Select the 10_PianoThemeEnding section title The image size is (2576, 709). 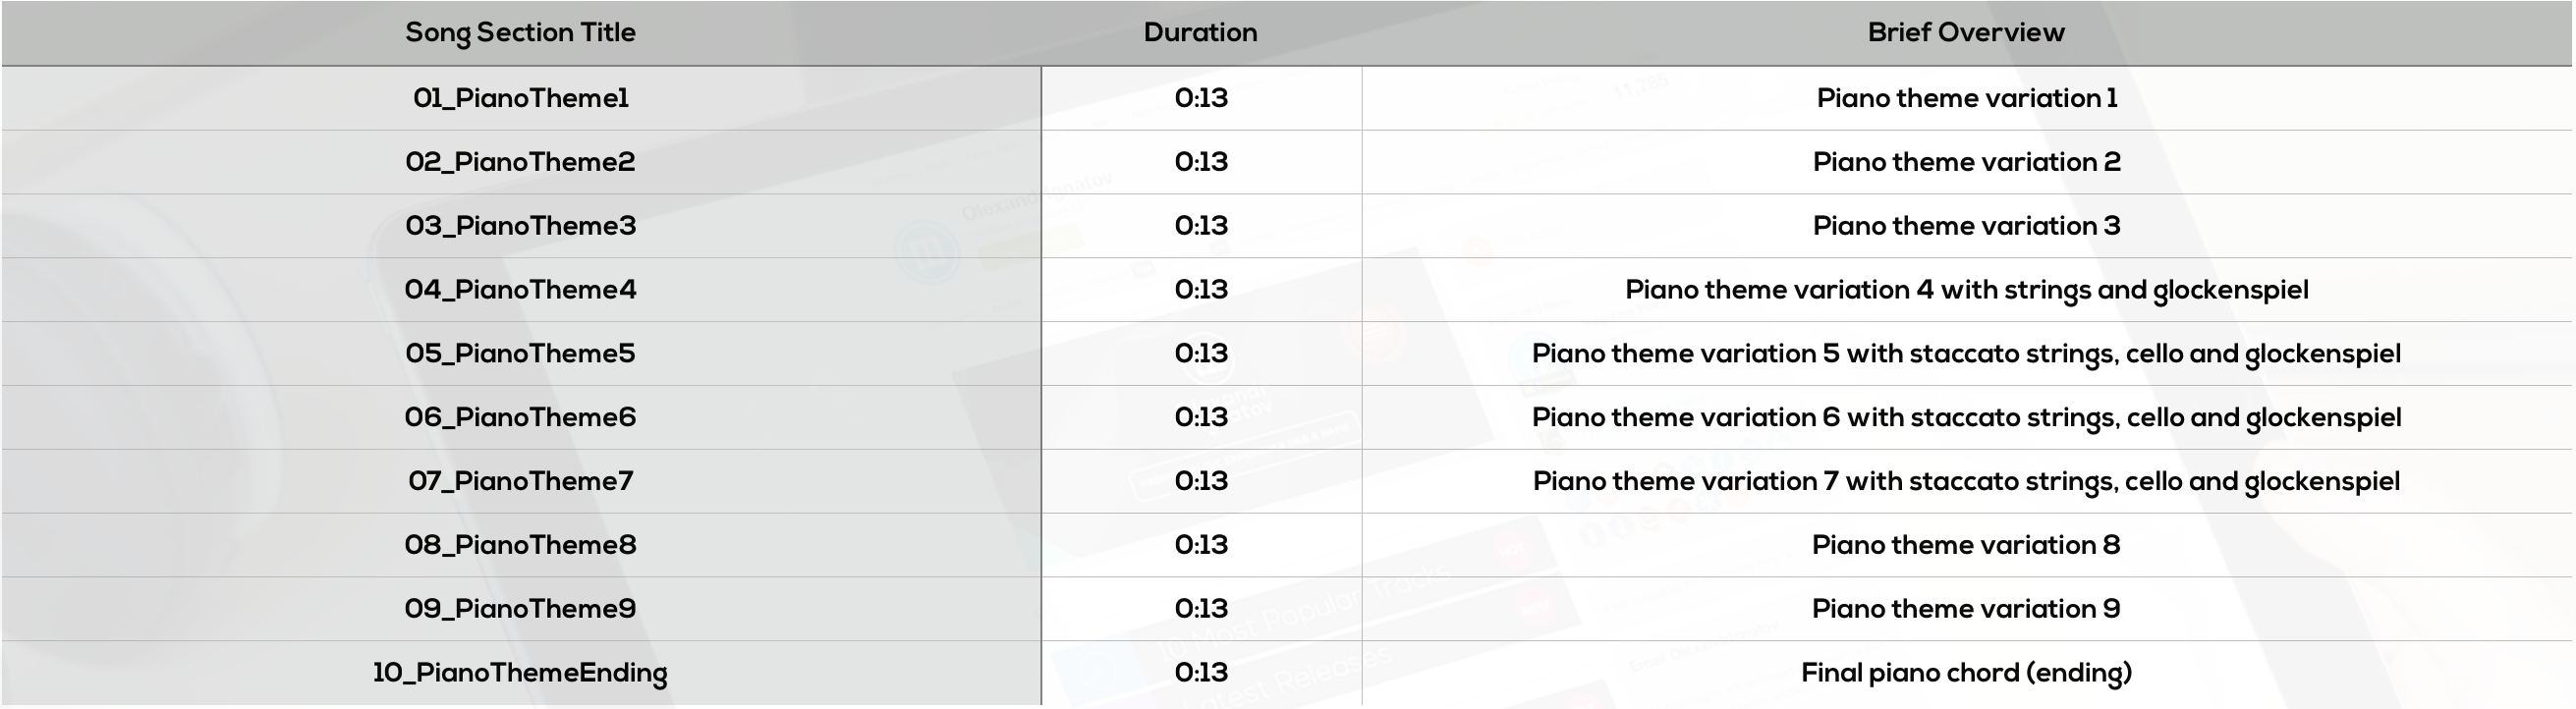point(520,673)
